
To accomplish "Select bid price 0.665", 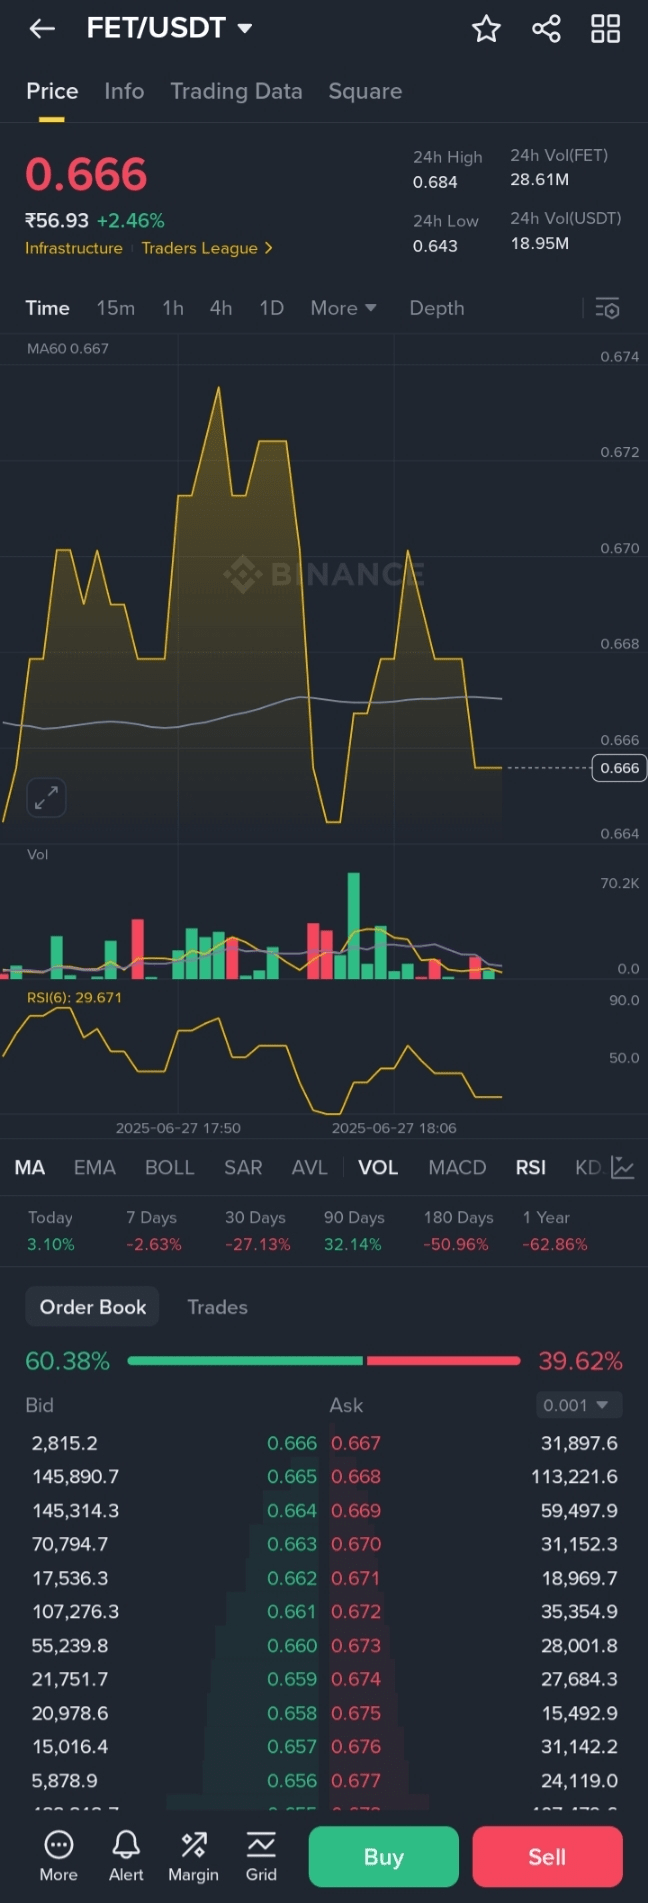I will point(292,1476).
